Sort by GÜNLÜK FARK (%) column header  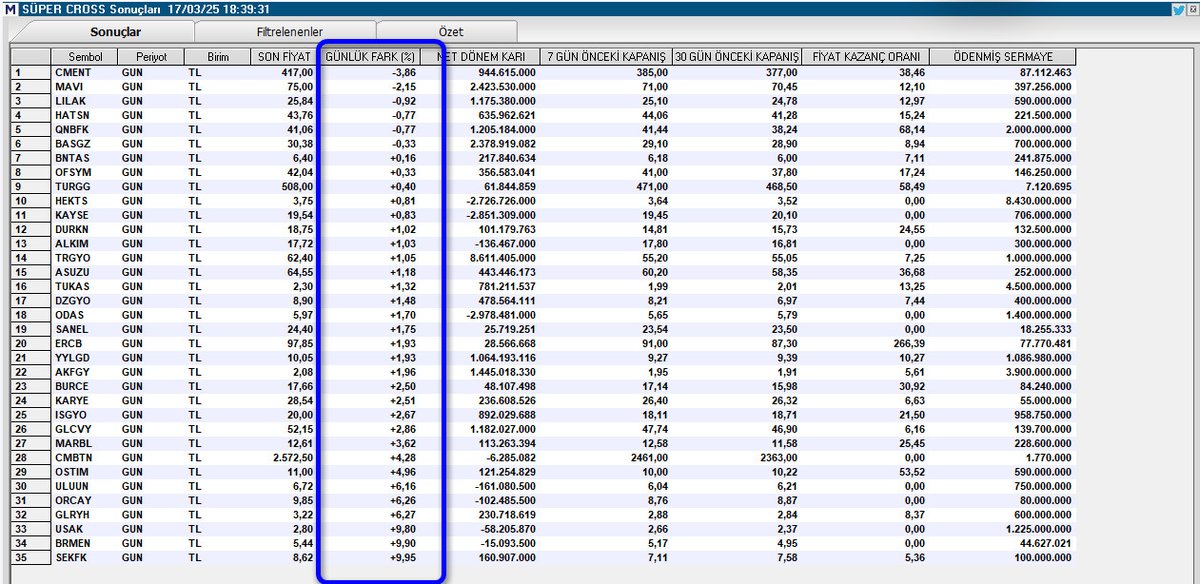(x=369, y=57)
